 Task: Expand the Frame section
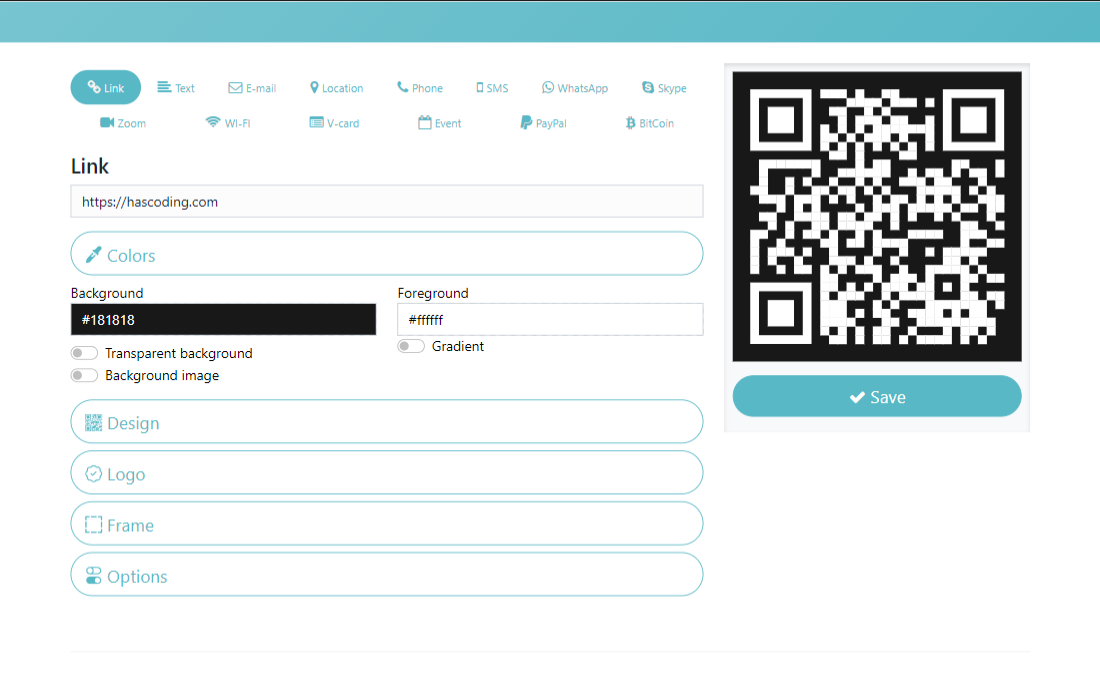387,524
